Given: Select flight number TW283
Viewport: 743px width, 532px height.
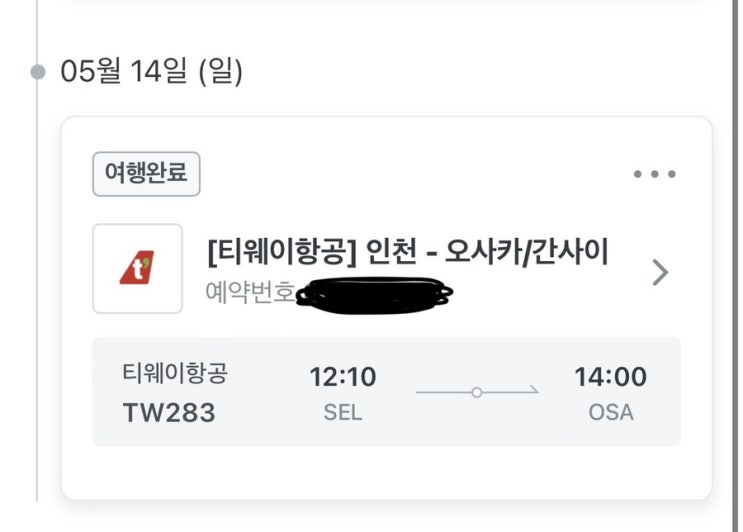Looking at the screenshot, I should click(169, 412).
